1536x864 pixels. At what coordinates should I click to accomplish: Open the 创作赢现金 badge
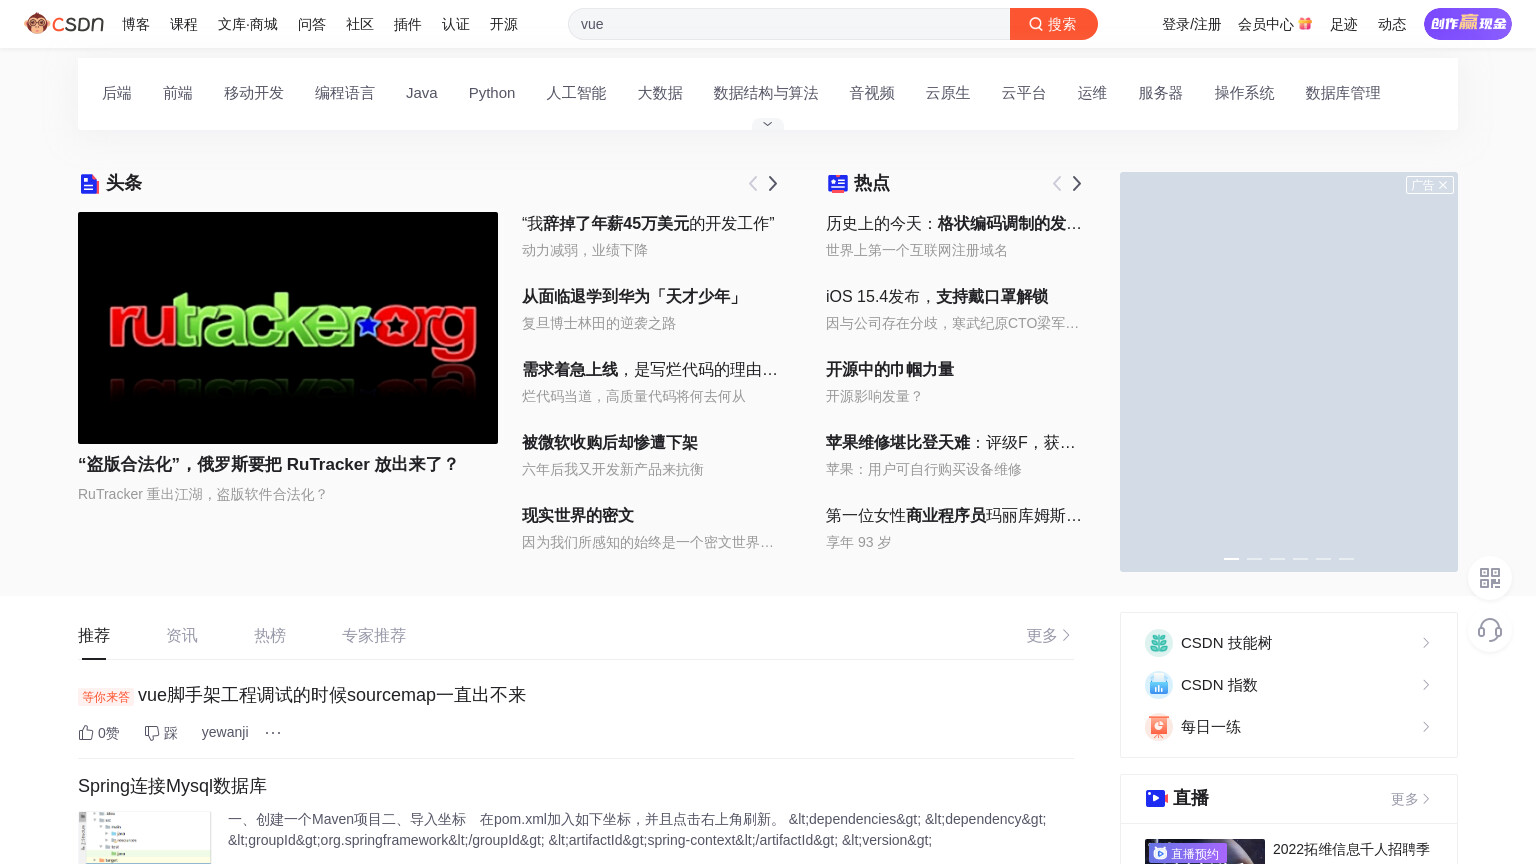click(1467, 24)
